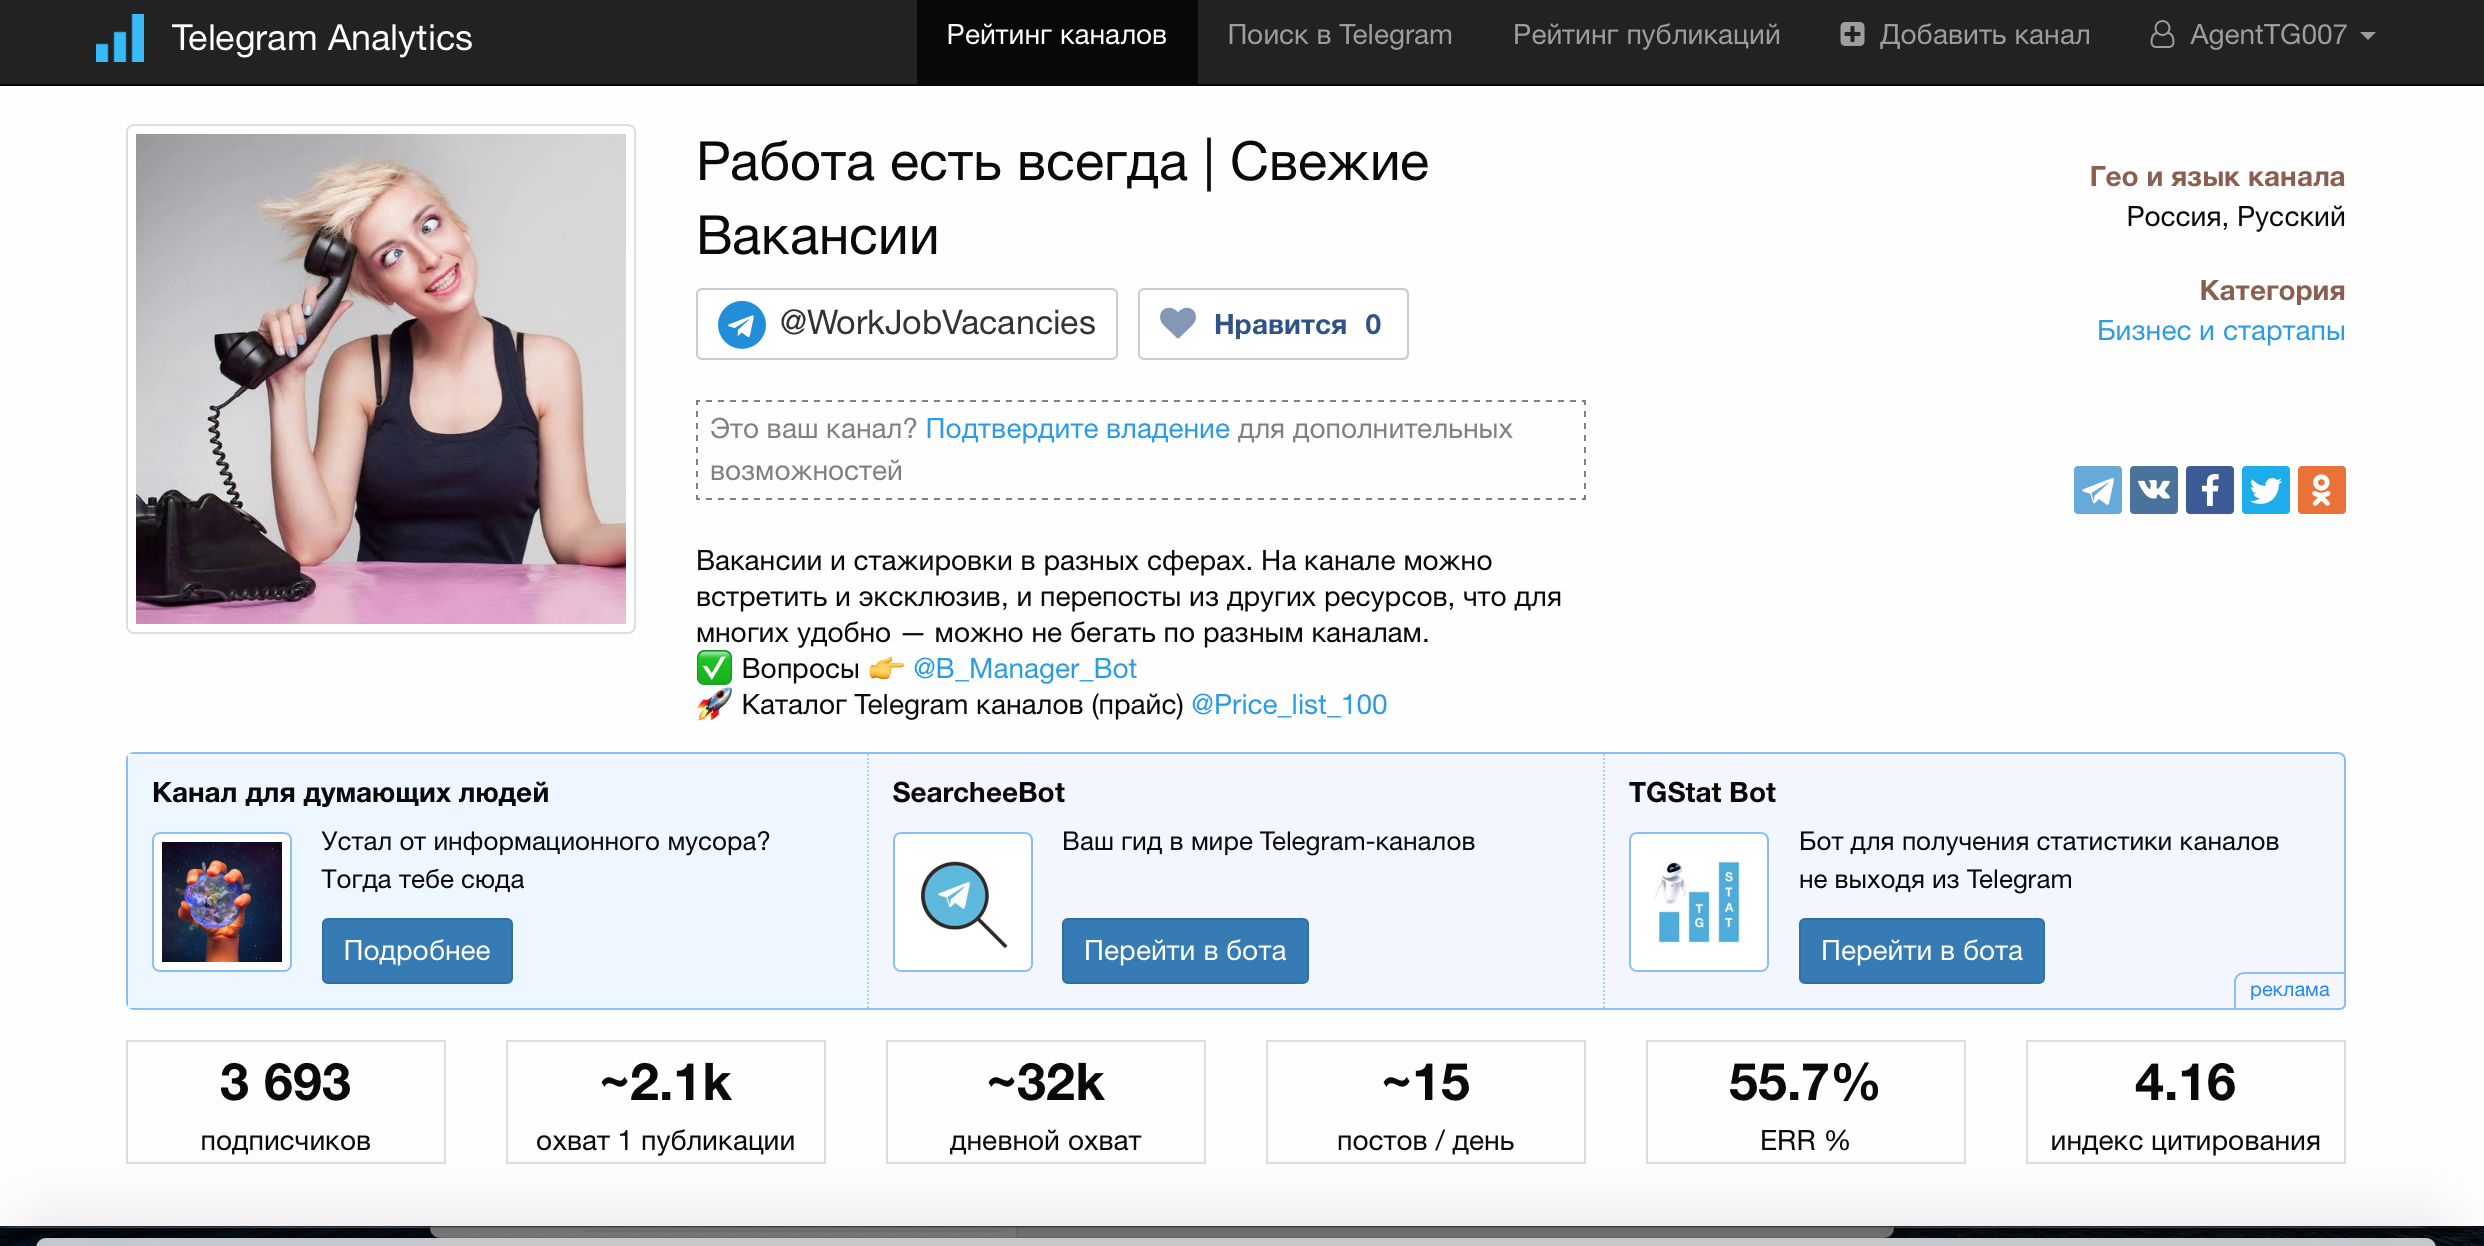Share channel on VK icon

coord(2153,490)
